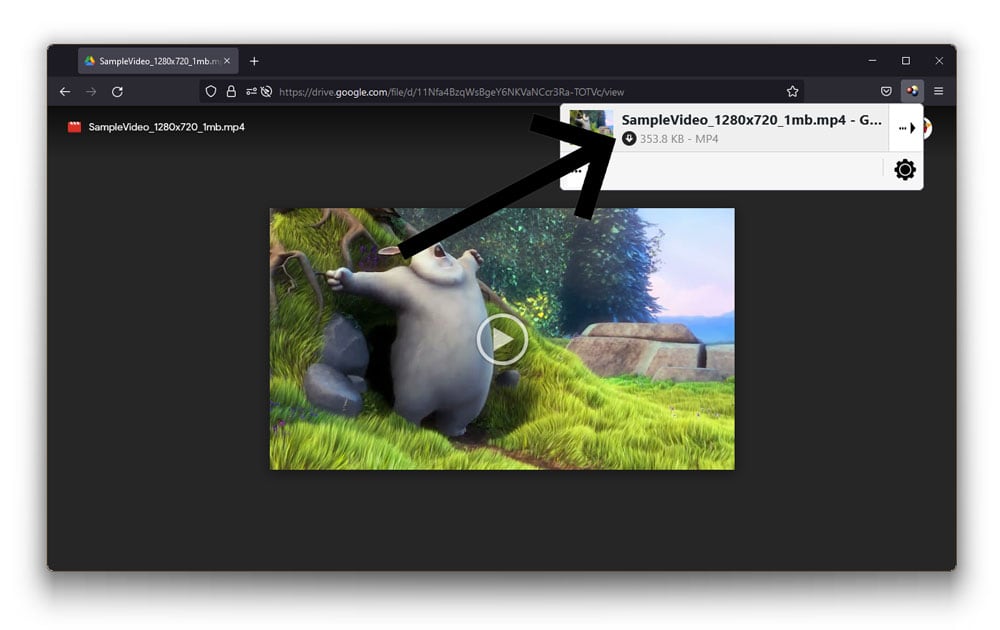
Task: Open tracking protection shield info
Action: point(210,92)
